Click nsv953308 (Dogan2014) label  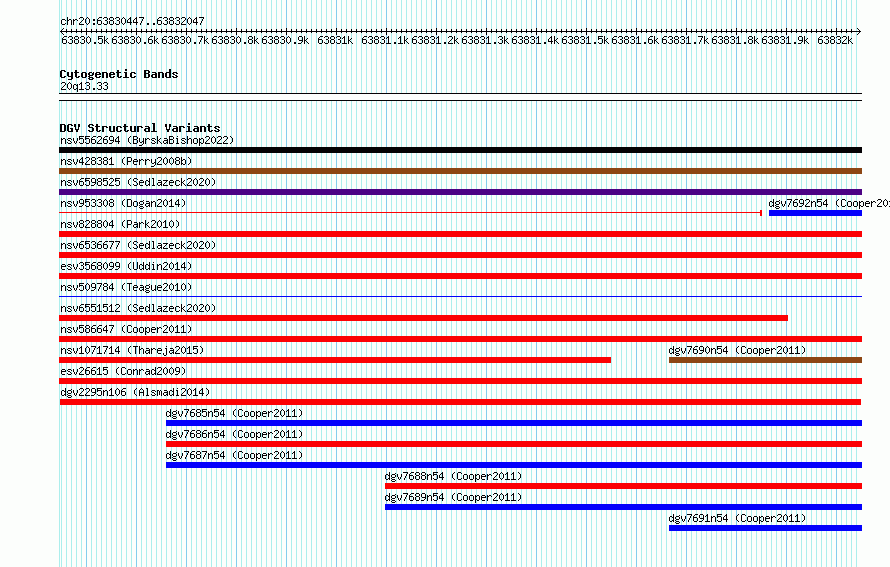pos(123,203)
